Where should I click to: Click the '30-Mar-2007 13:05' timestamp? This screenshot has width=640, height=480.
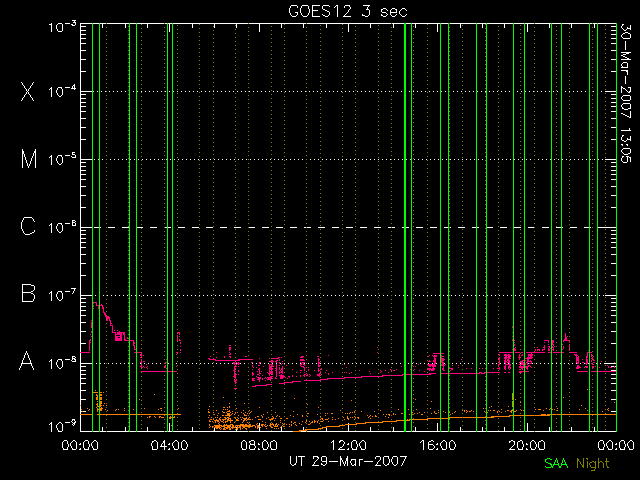tap(626, 93)
